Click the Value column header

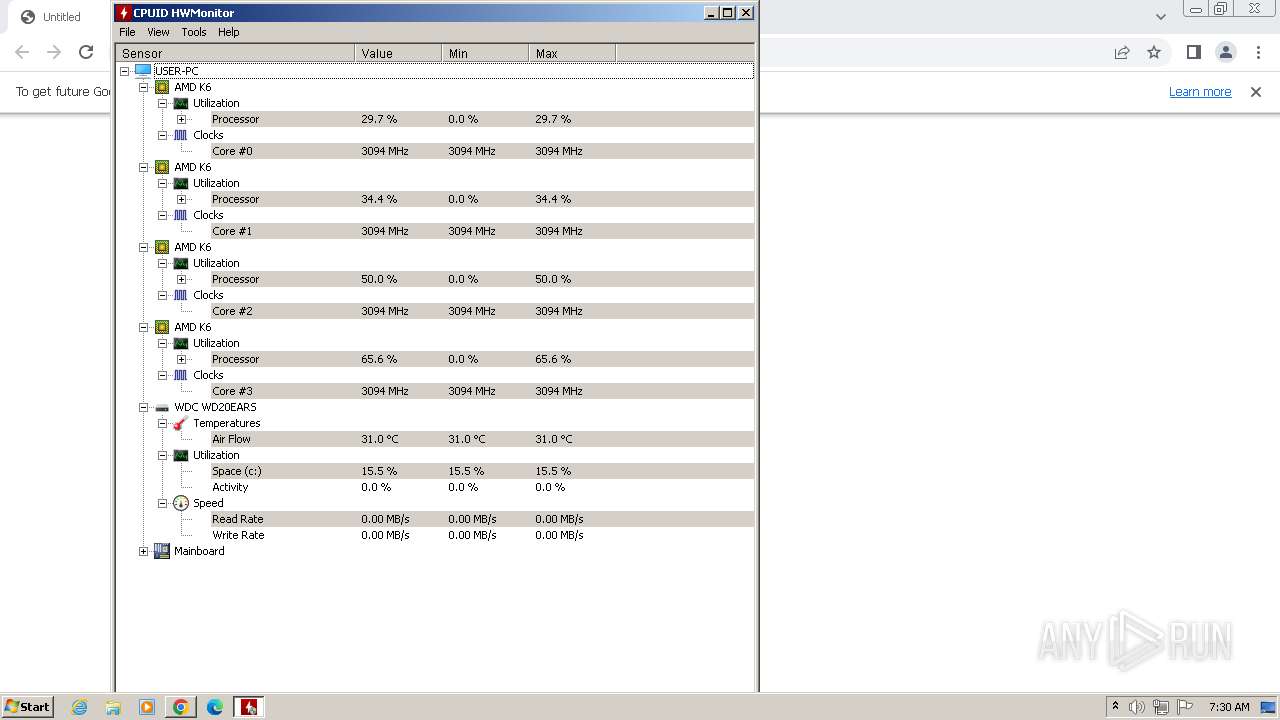(x=398, y=53)
